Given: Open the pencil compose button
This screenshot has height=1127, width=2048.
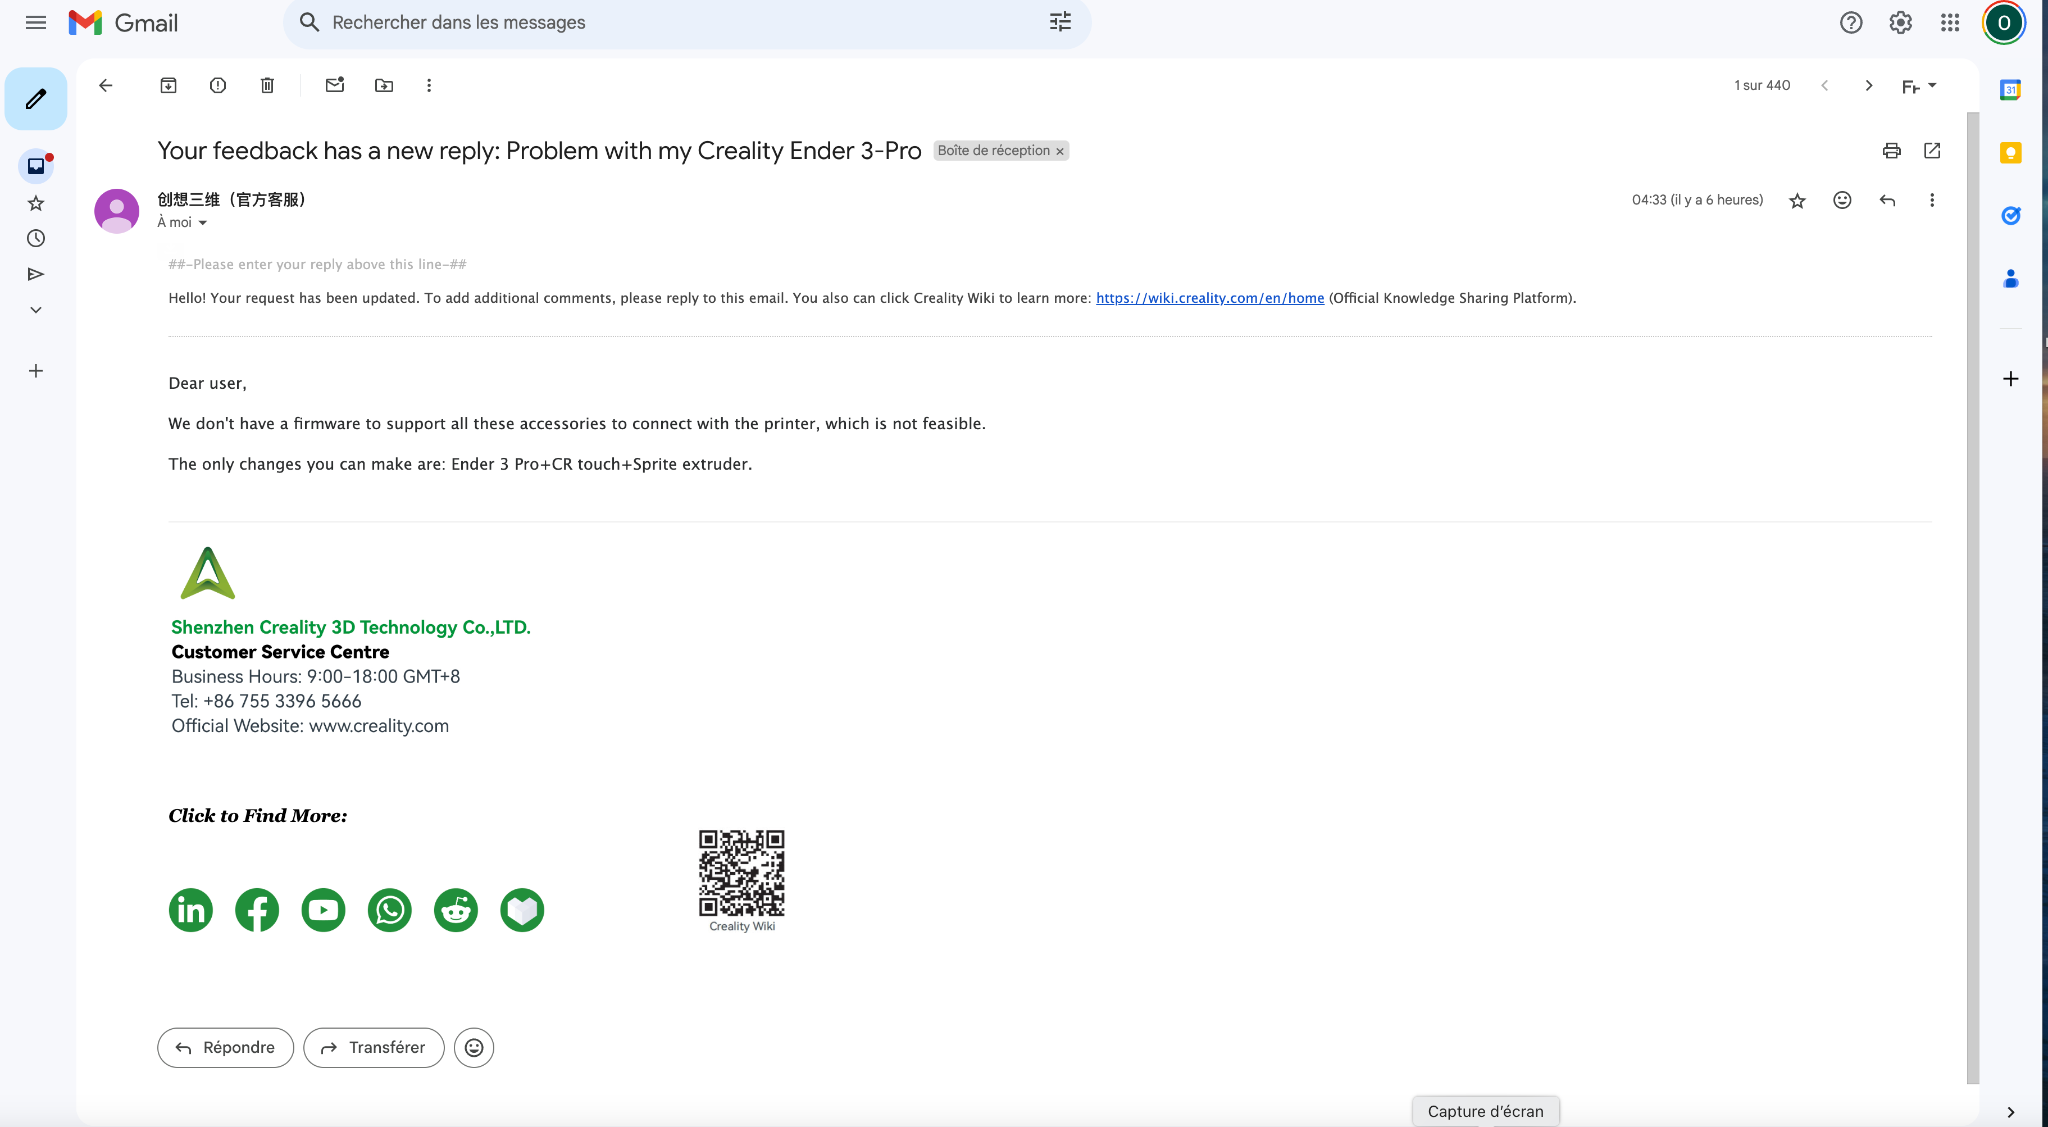Looking at the screenshot, I should click(x=36, y=99).
